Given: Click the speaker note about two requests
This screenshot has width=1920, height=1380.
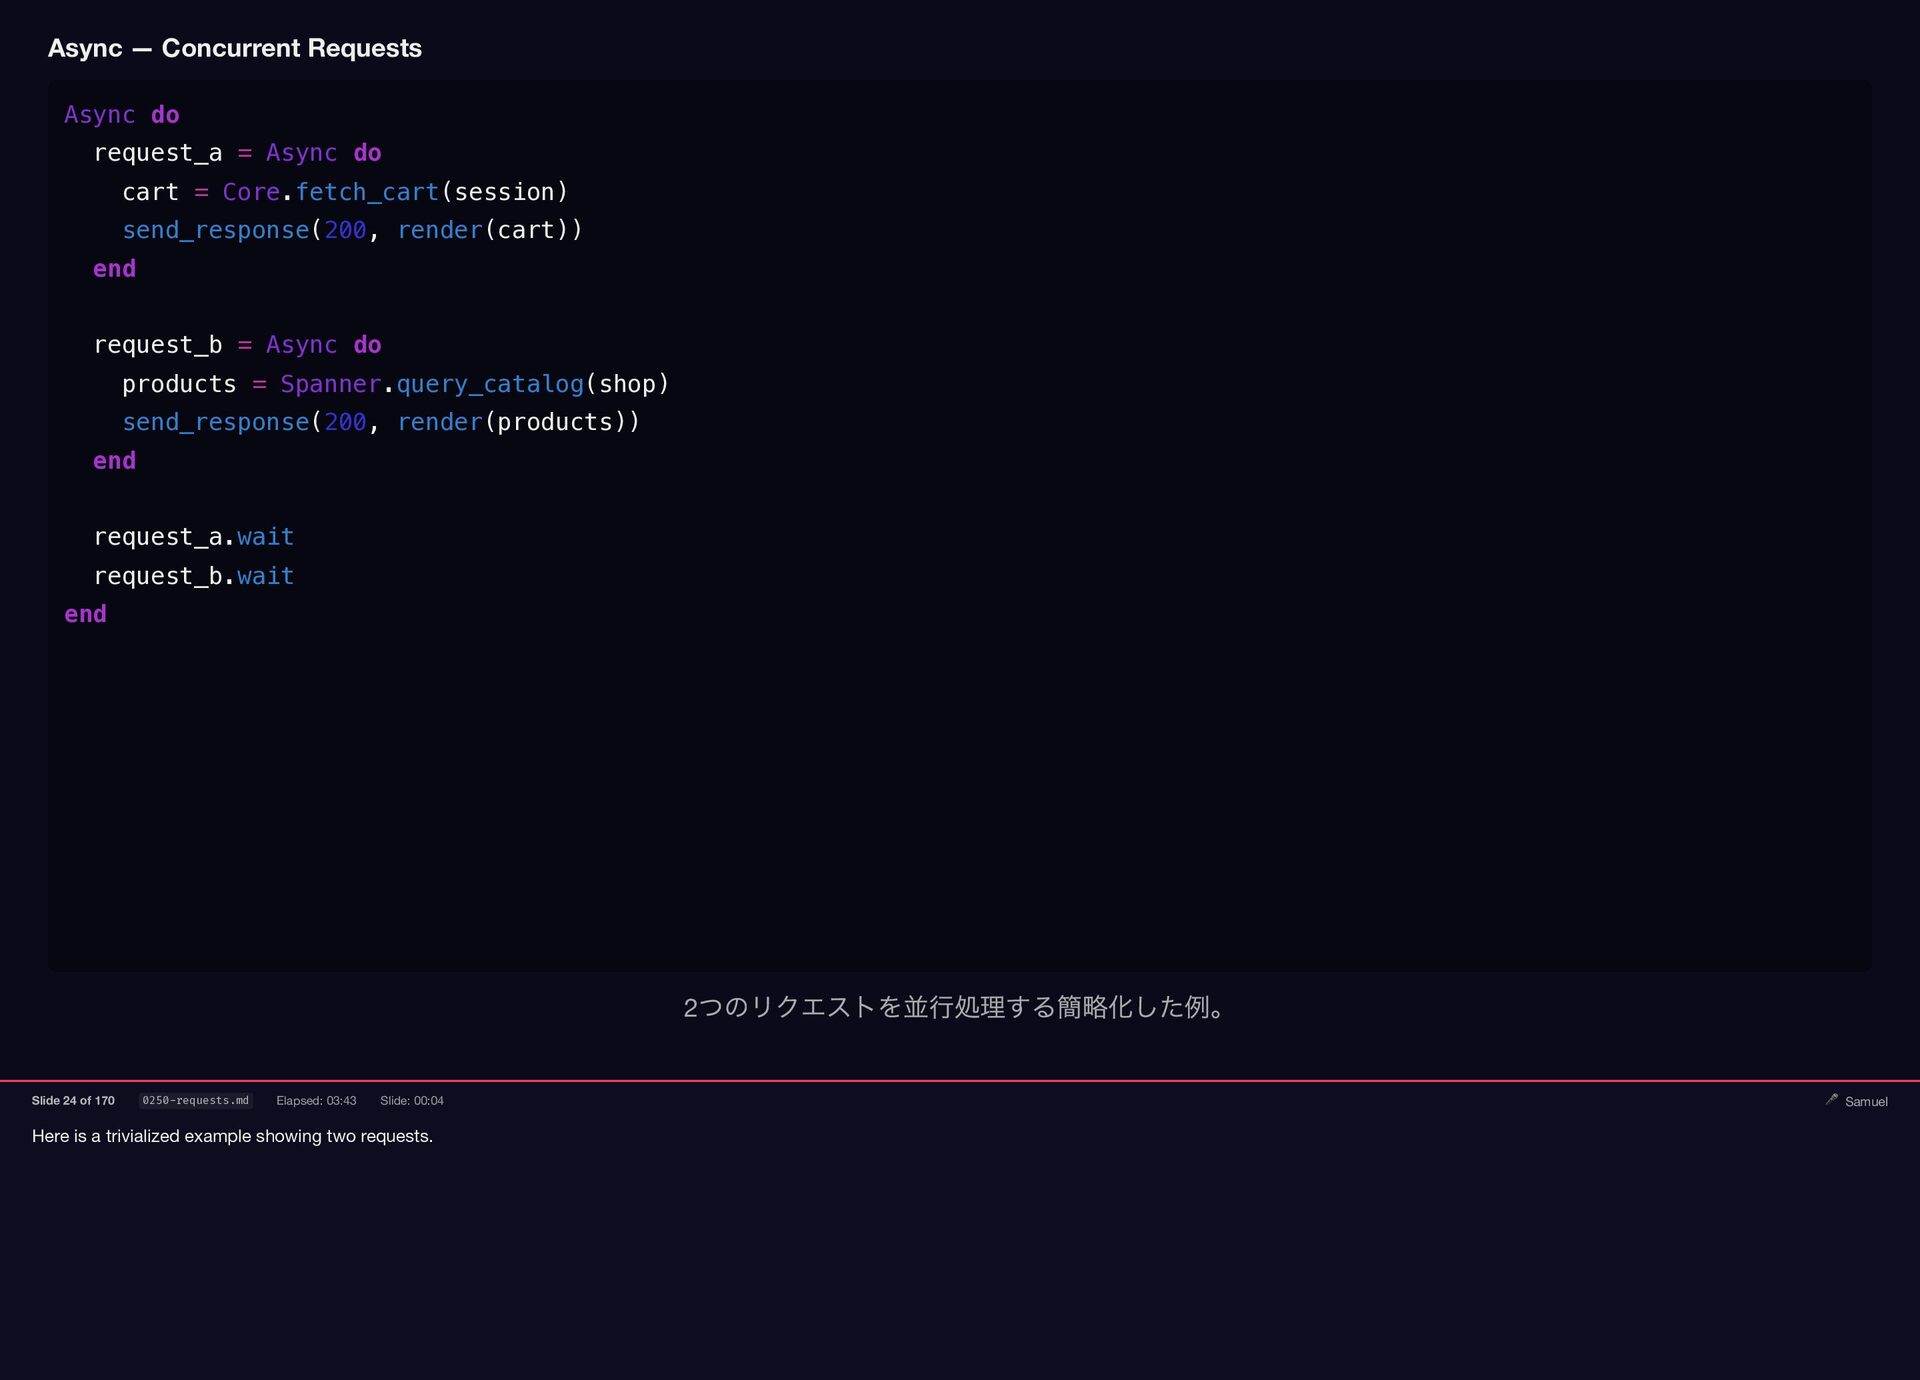Looking at the screenshot, I should click(232, 1136).
